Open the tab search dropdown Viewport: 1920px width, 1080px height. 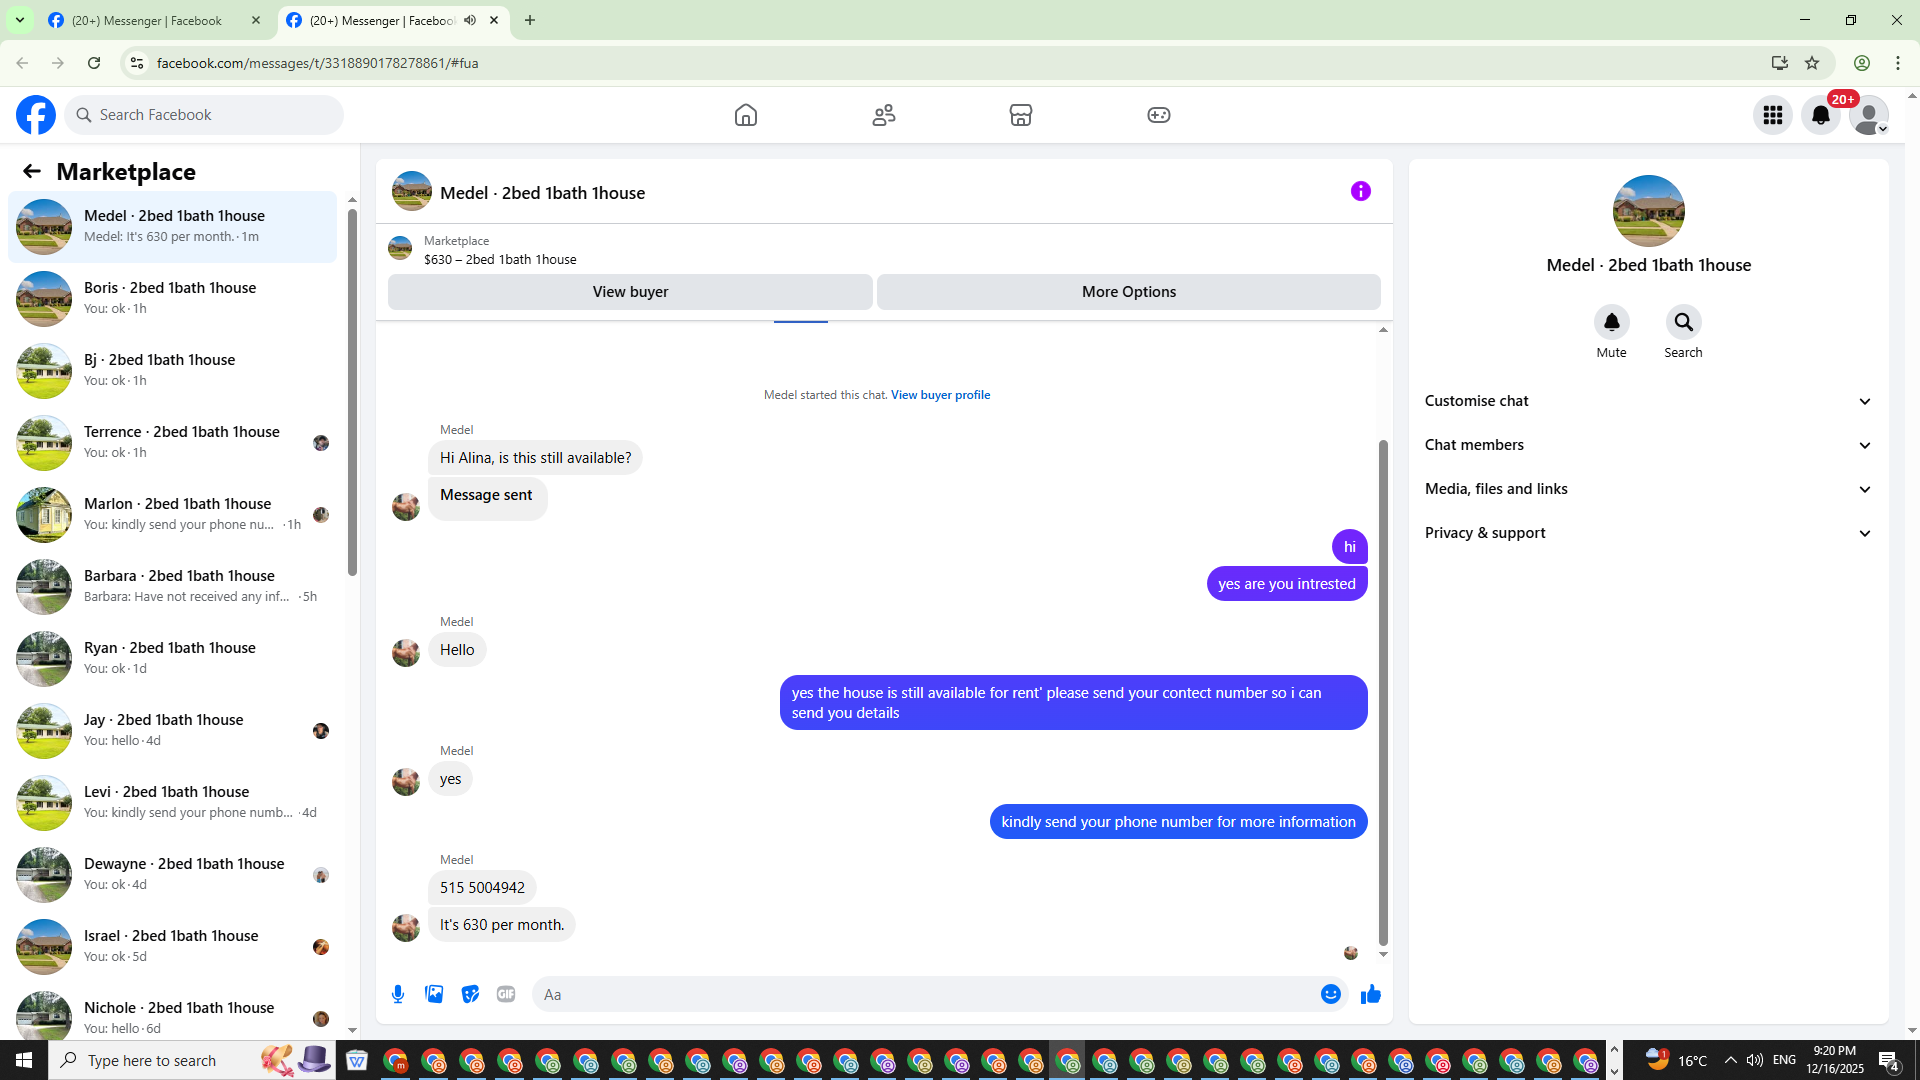click(19, 20)
